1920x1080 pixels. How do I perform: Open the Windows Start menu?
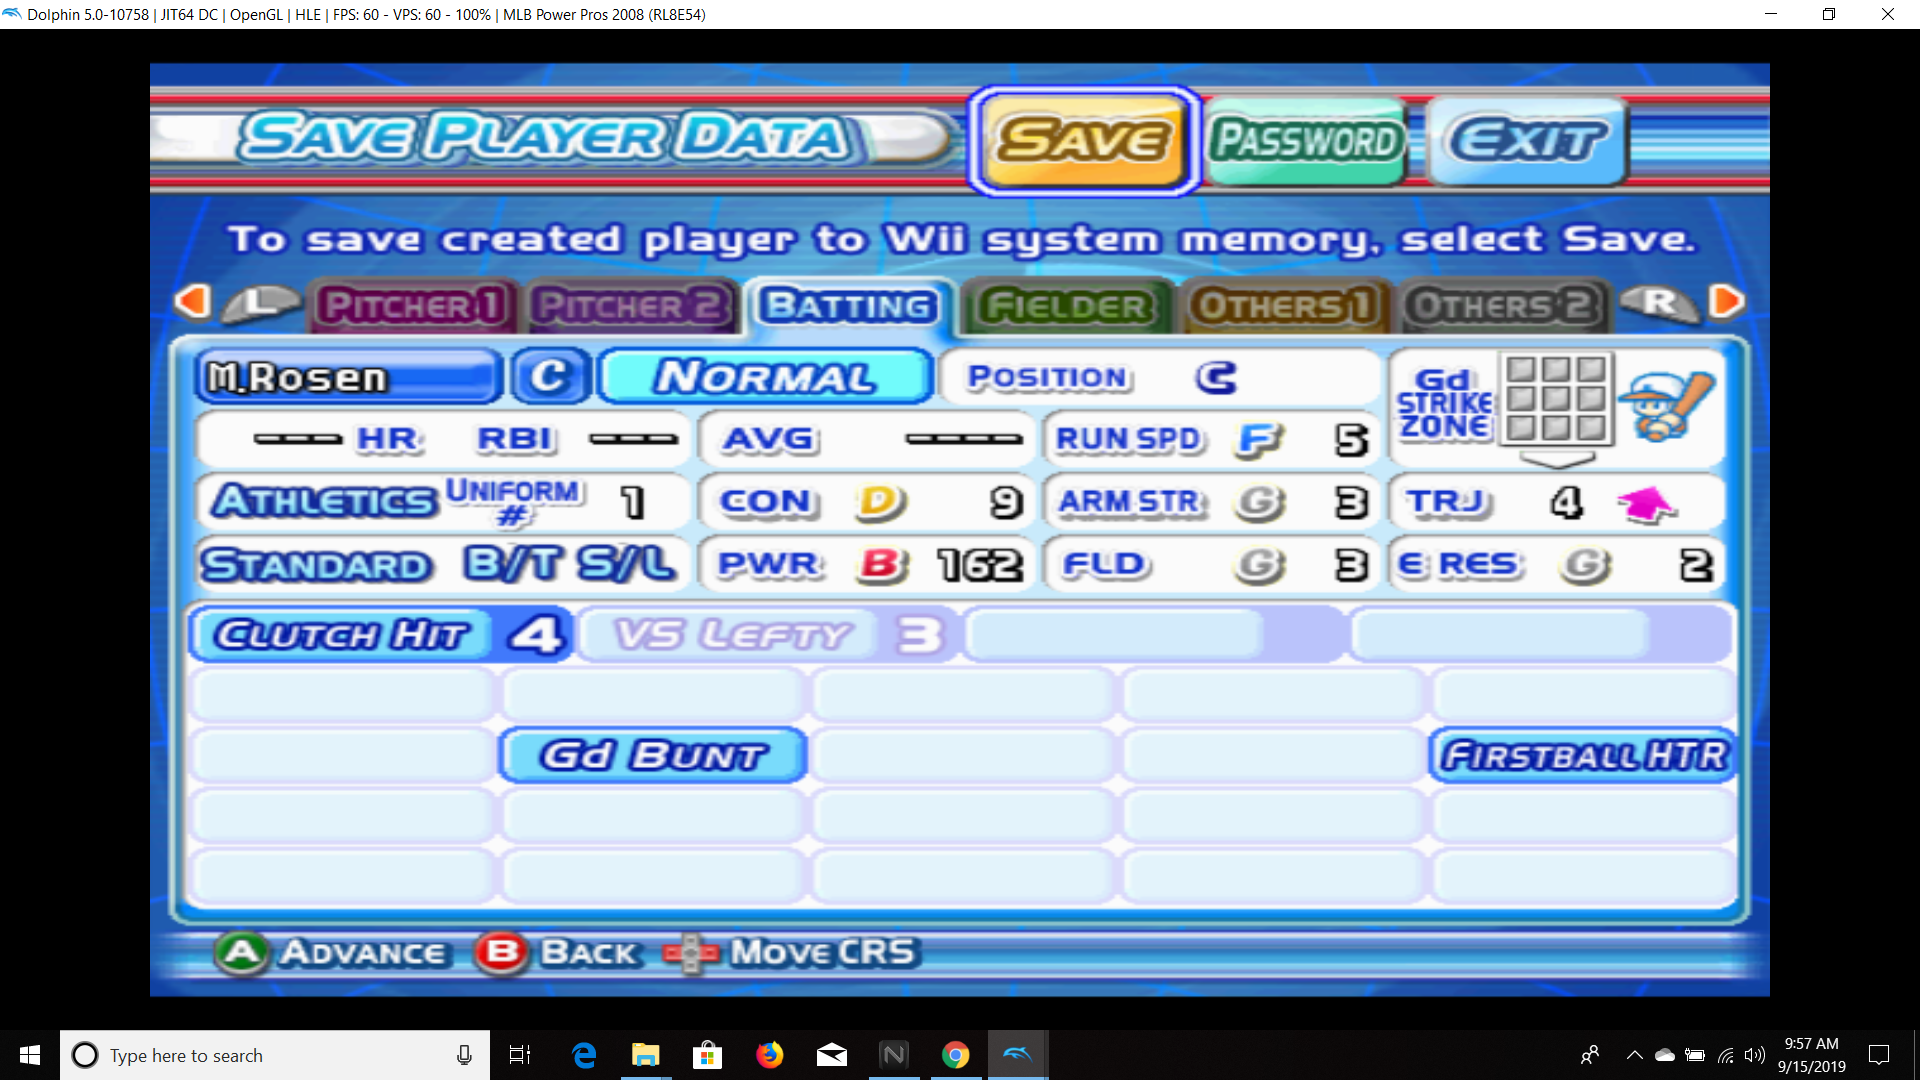(x=30, y=1055)
